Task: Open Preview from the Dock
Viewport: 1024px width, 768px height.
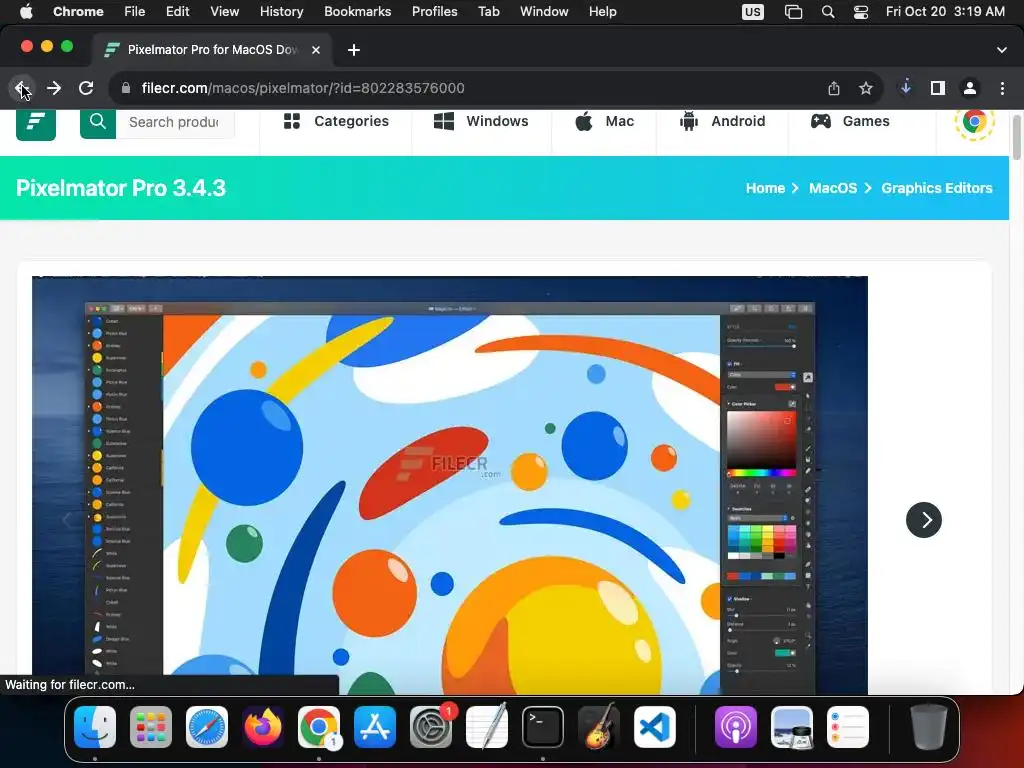Action: [792, 727]
